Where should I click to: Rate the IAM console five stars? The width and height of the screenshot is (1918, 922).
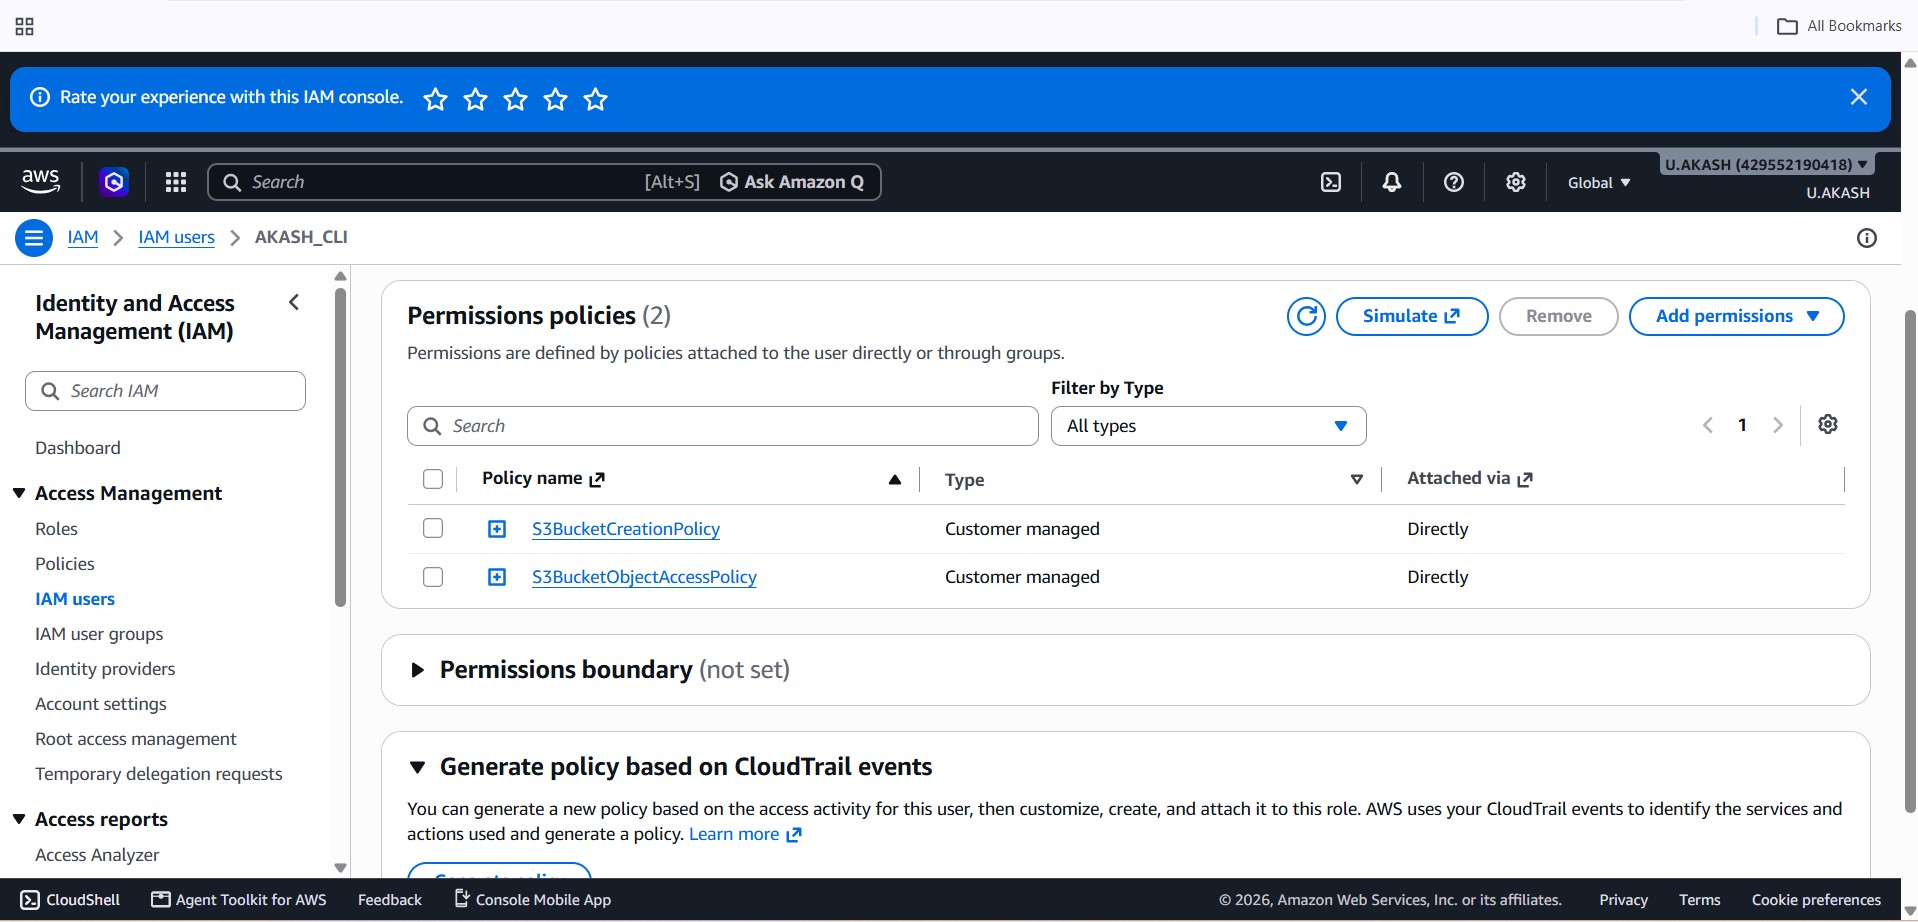[596, 99]
